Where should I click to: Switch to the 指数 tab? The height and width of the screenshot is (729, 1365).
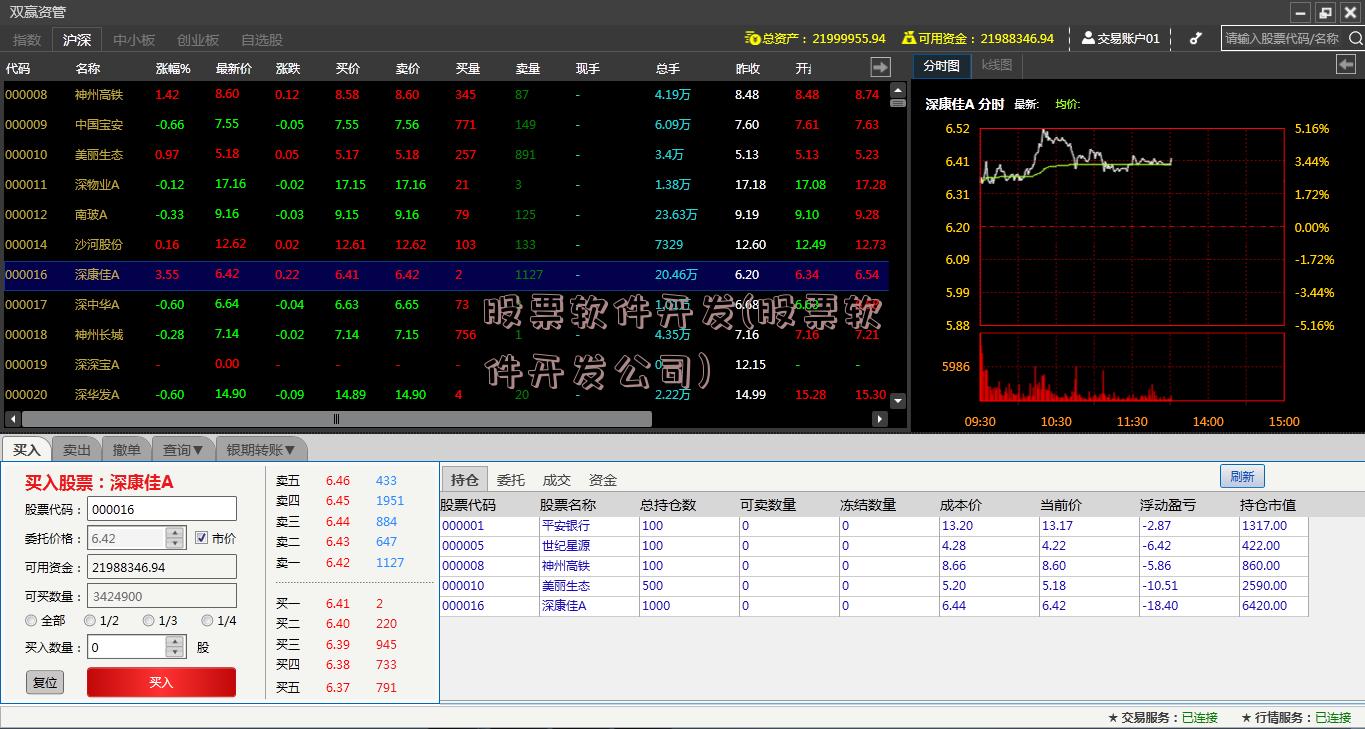pyautogui.click(x=27, y=40)
